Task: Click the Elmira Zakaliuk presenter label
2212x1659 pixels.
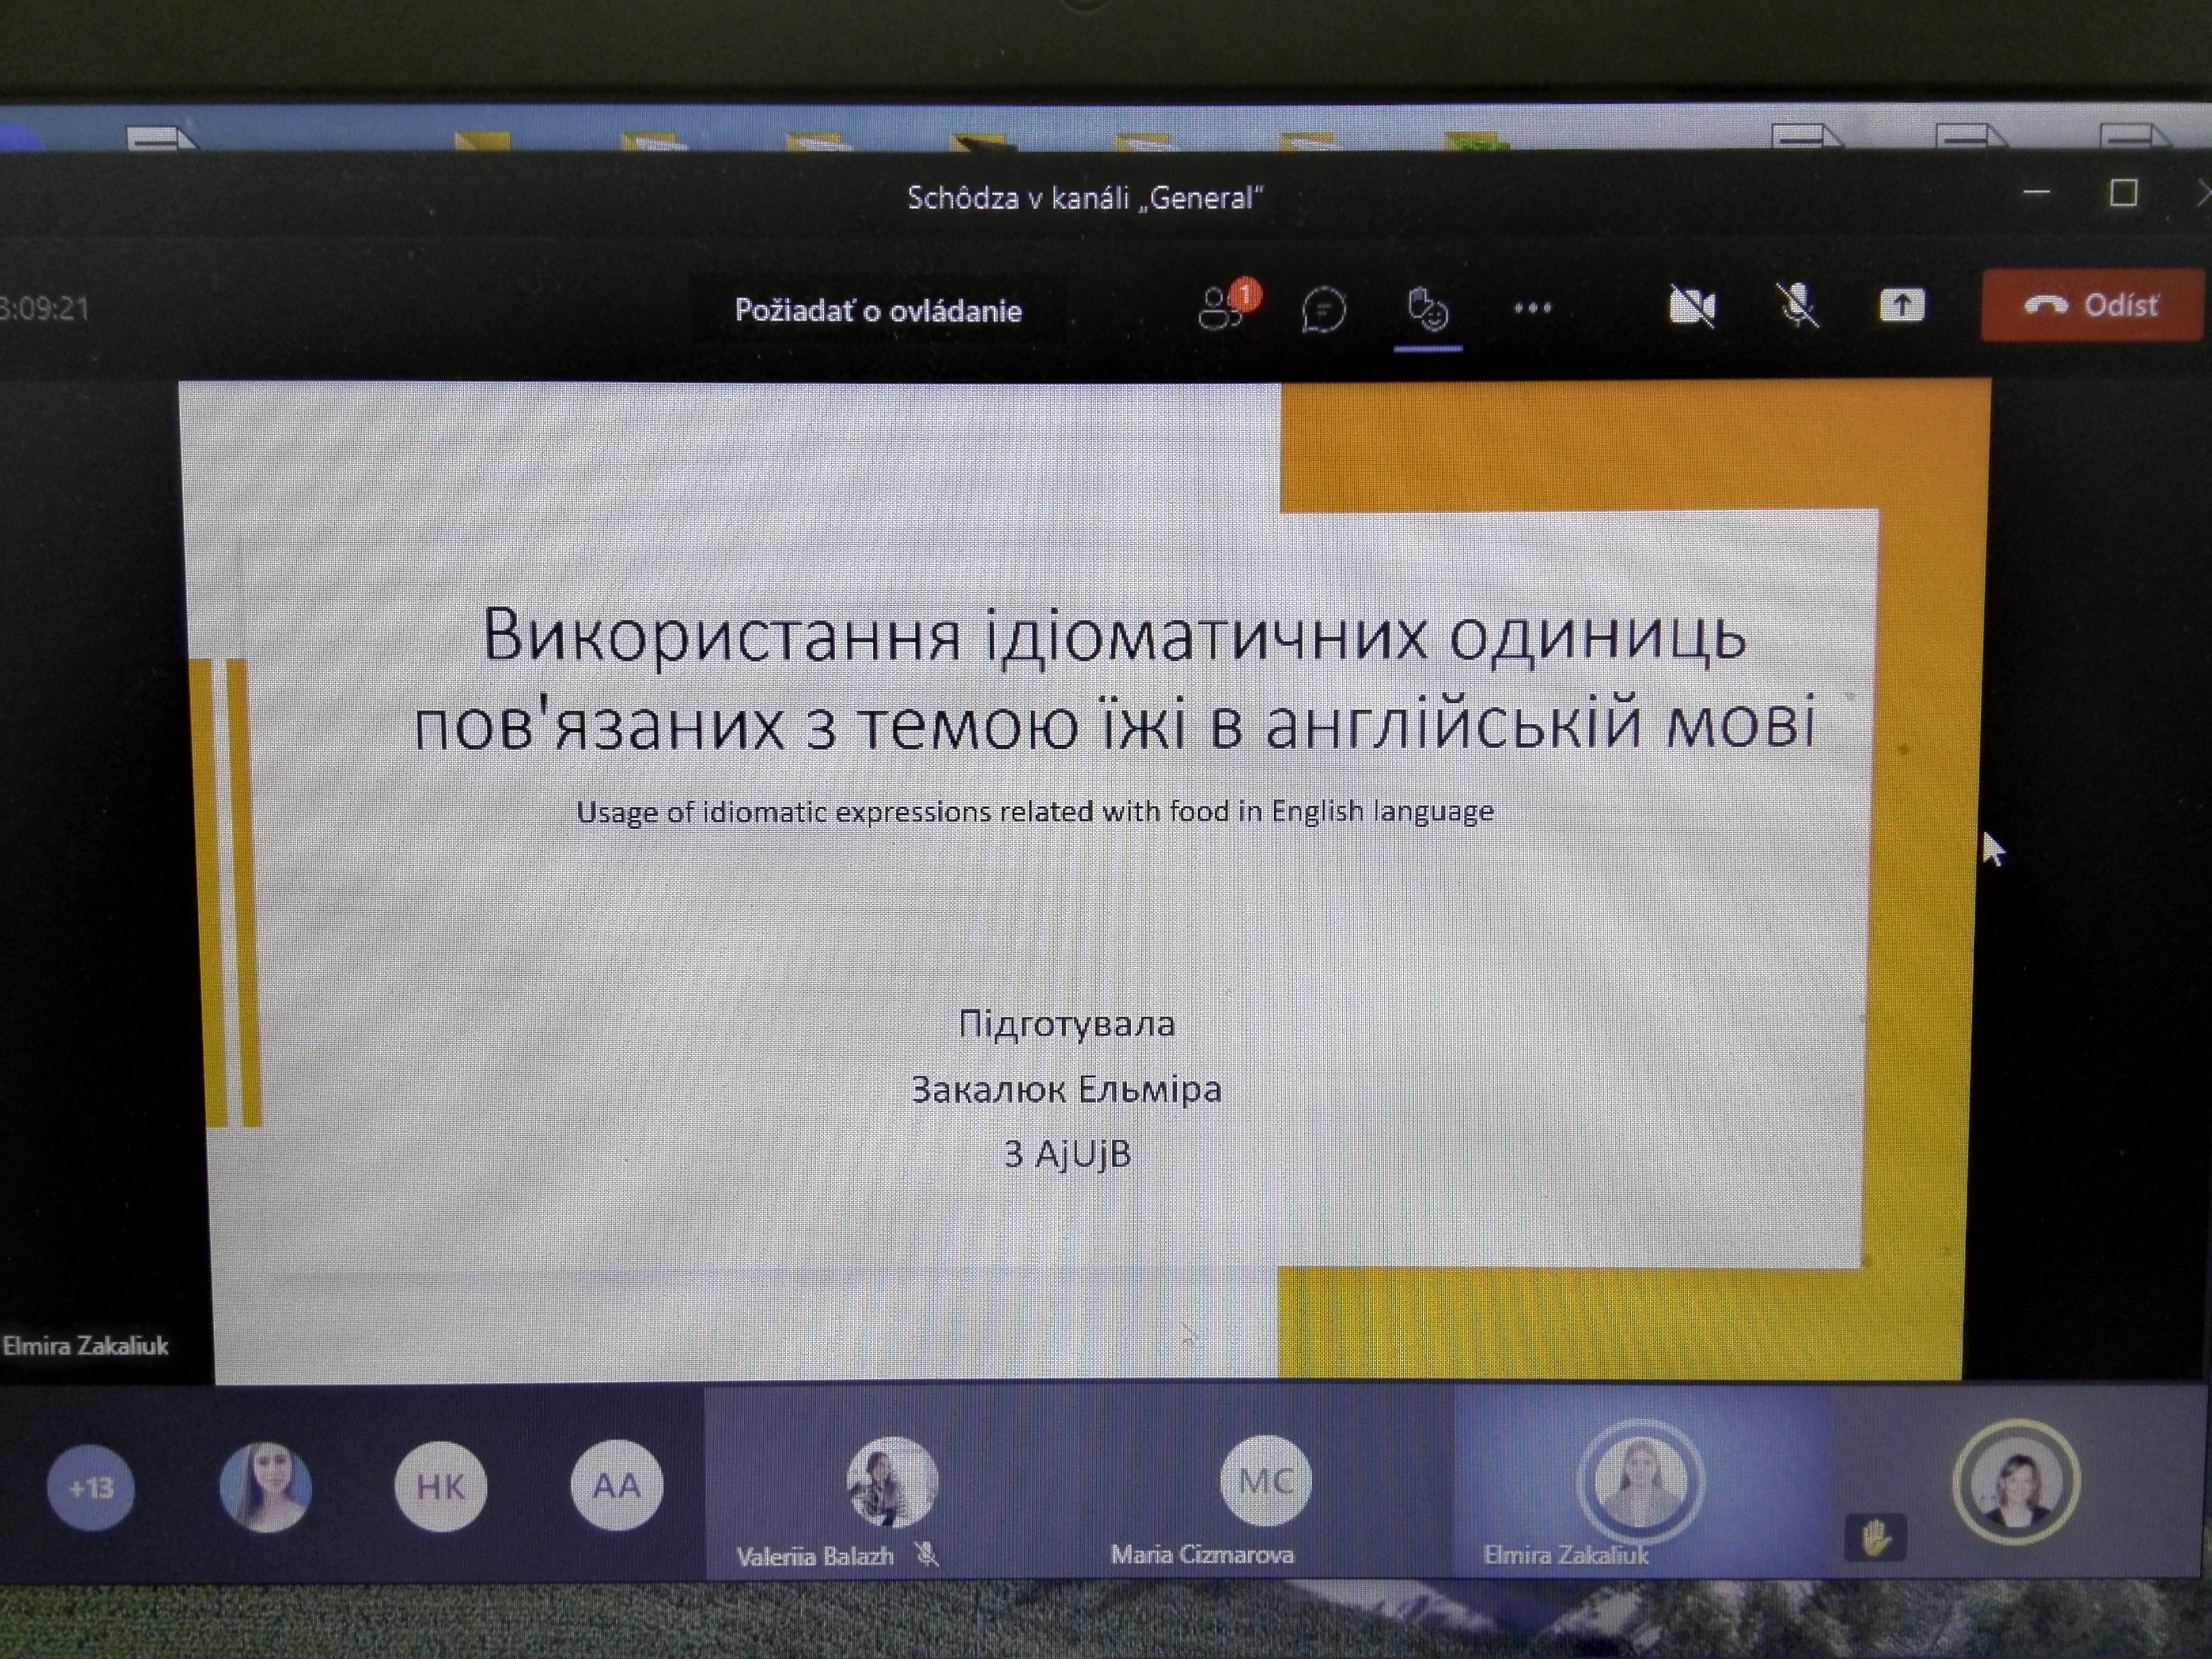Action: (85, 1346)
